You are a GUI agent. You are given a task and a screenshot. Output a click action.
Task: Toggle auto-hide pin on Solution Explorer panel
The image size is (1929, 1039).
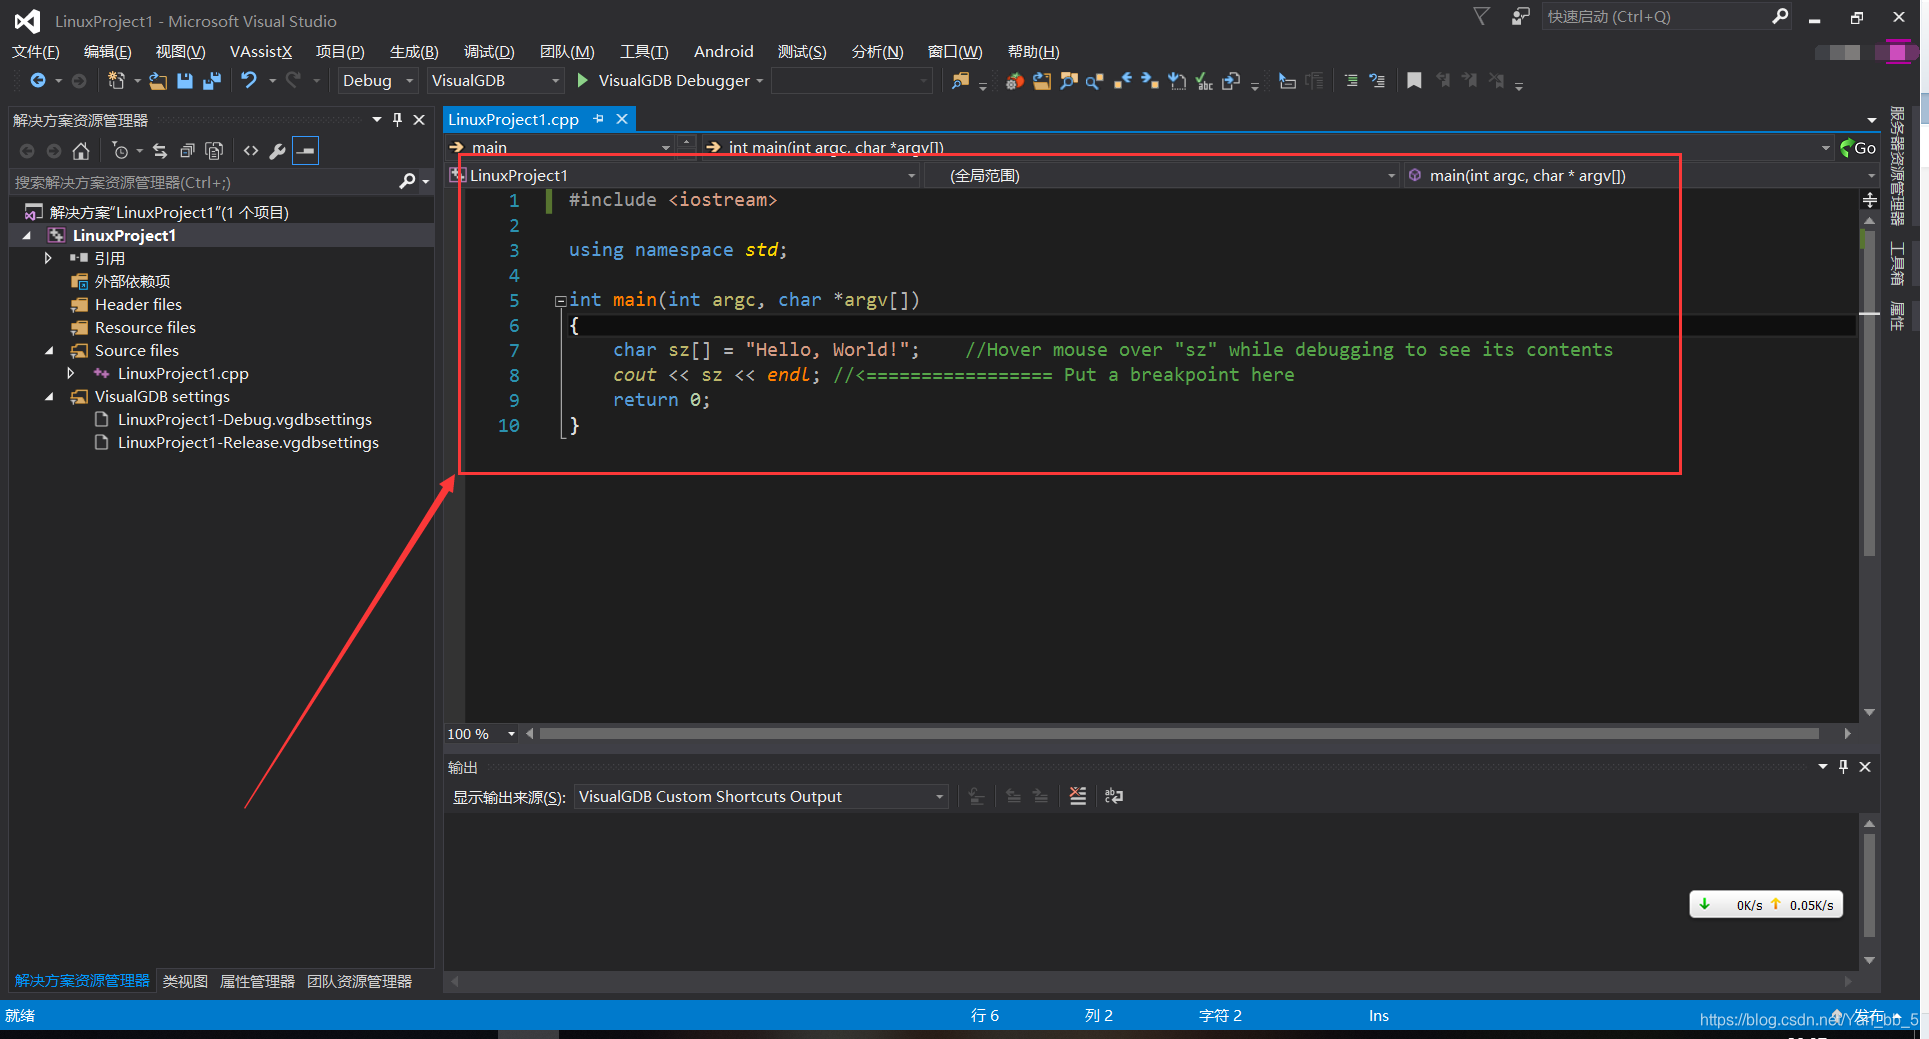(397, 120)
